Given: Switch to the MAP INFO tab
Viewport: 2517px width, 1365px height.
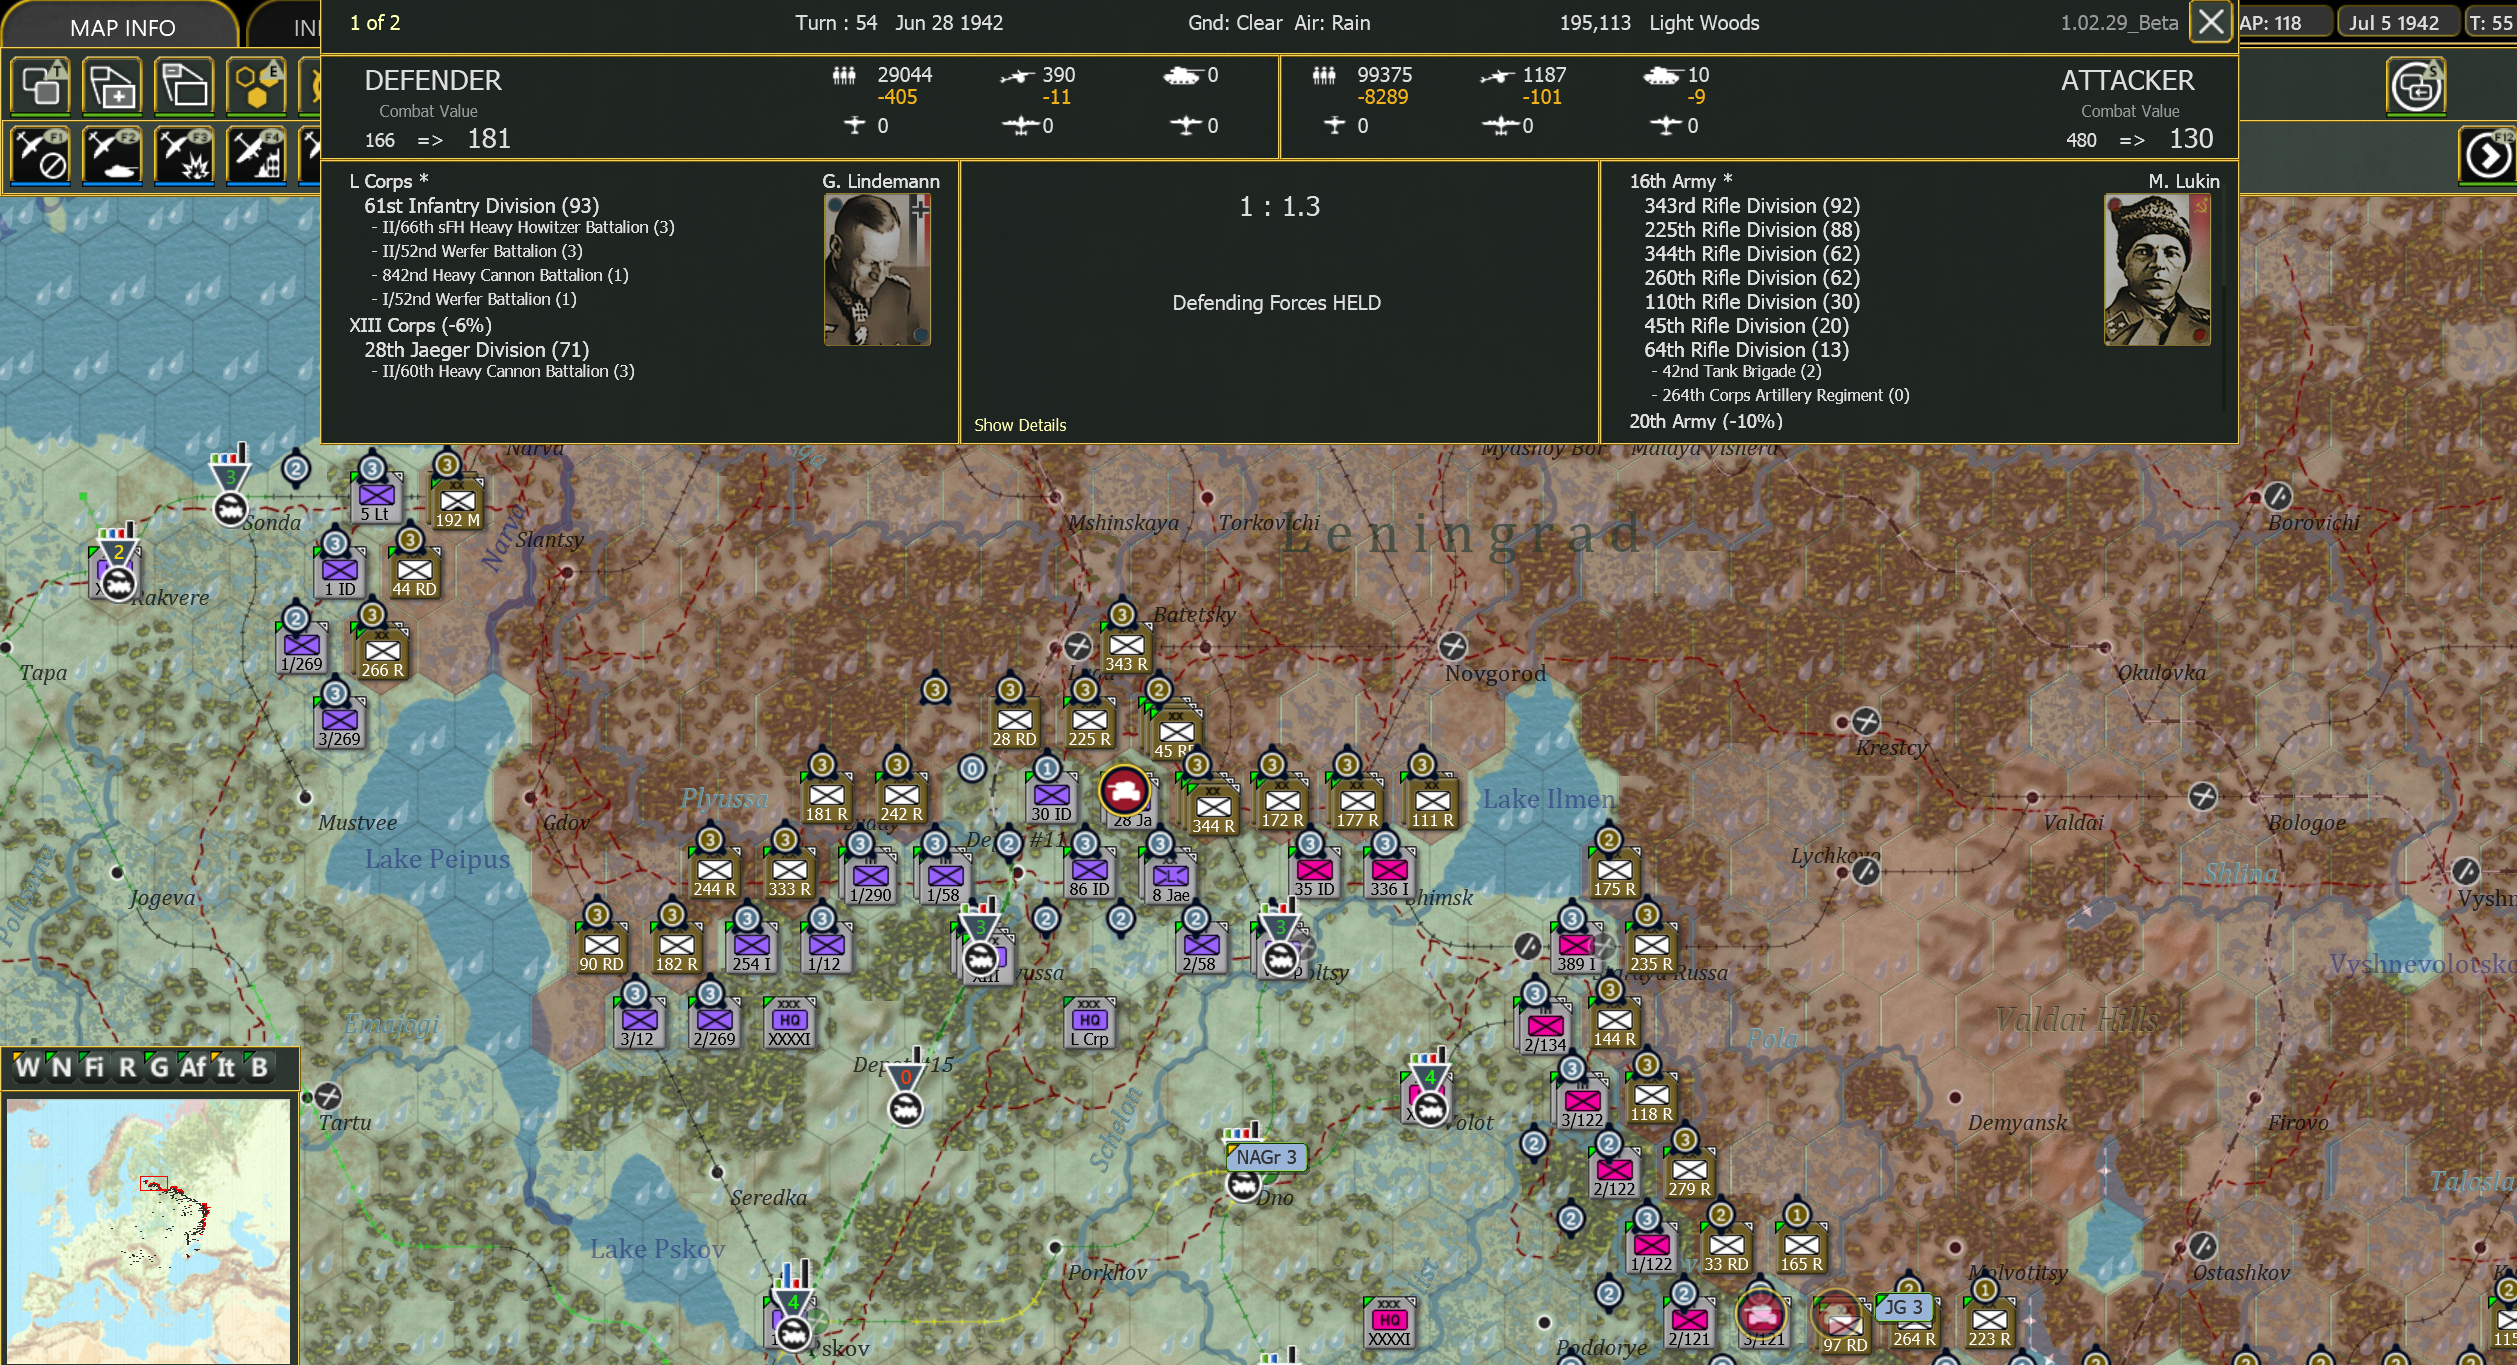Looking at the screenshot, I should click(120, 27).
